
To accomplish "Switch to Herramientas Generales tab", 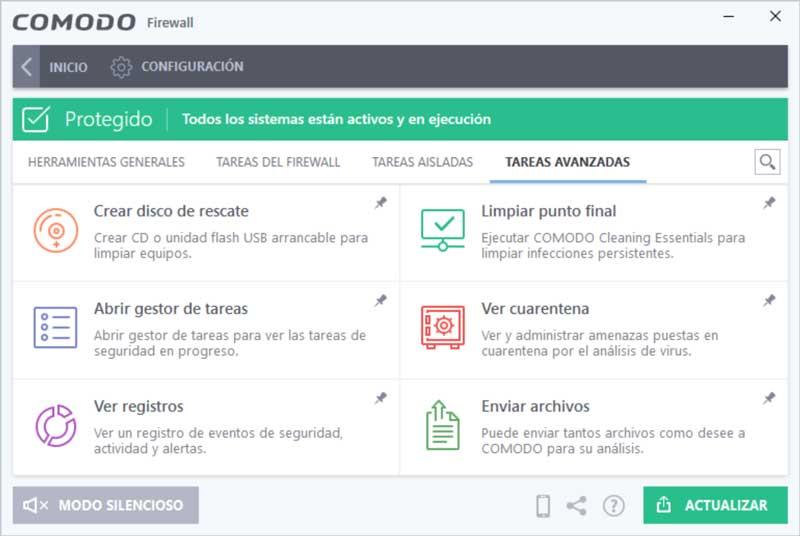I will pos(106,162).
